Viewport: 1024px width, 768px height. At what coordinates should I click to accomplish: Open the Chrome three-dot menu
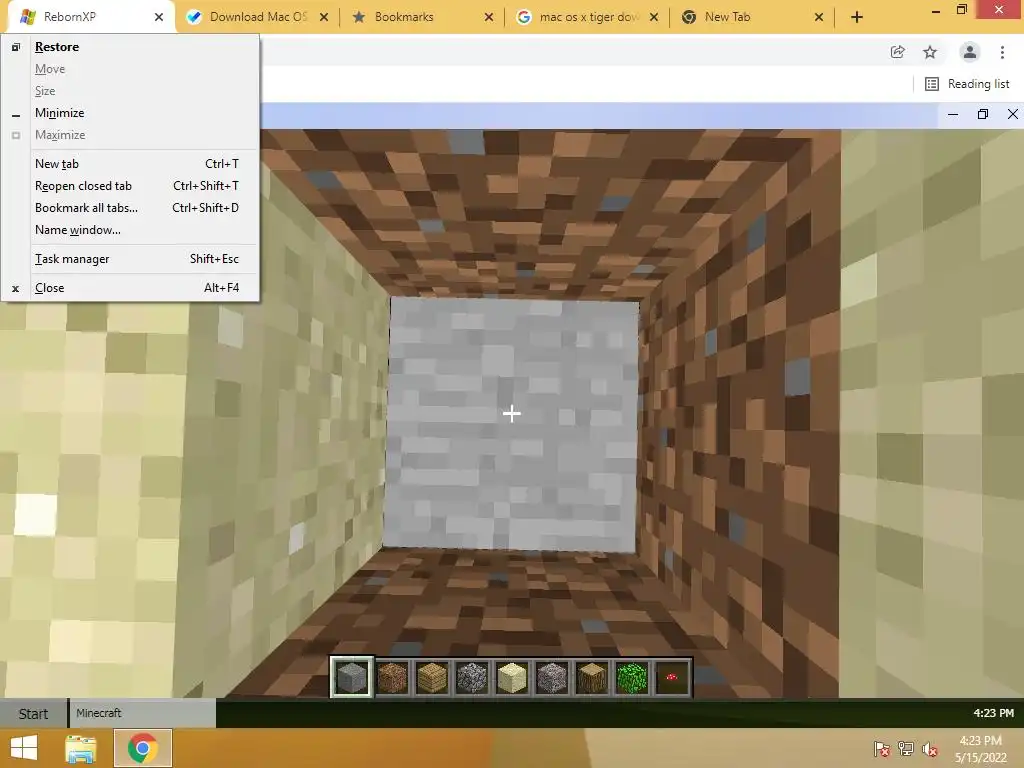(1002, 52)
